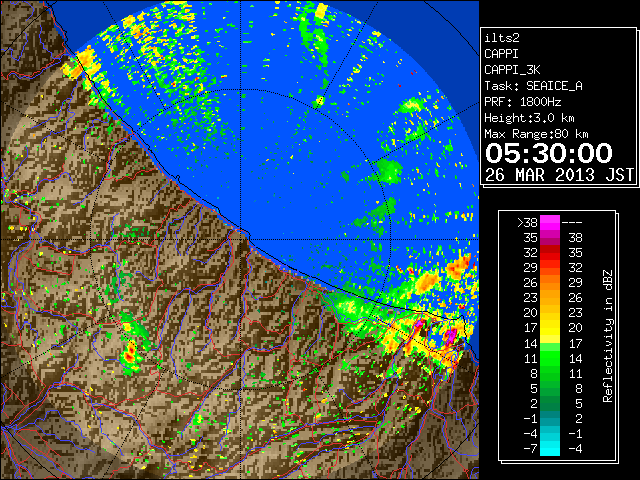Click the Height:3.0 km line

point(529,118)
